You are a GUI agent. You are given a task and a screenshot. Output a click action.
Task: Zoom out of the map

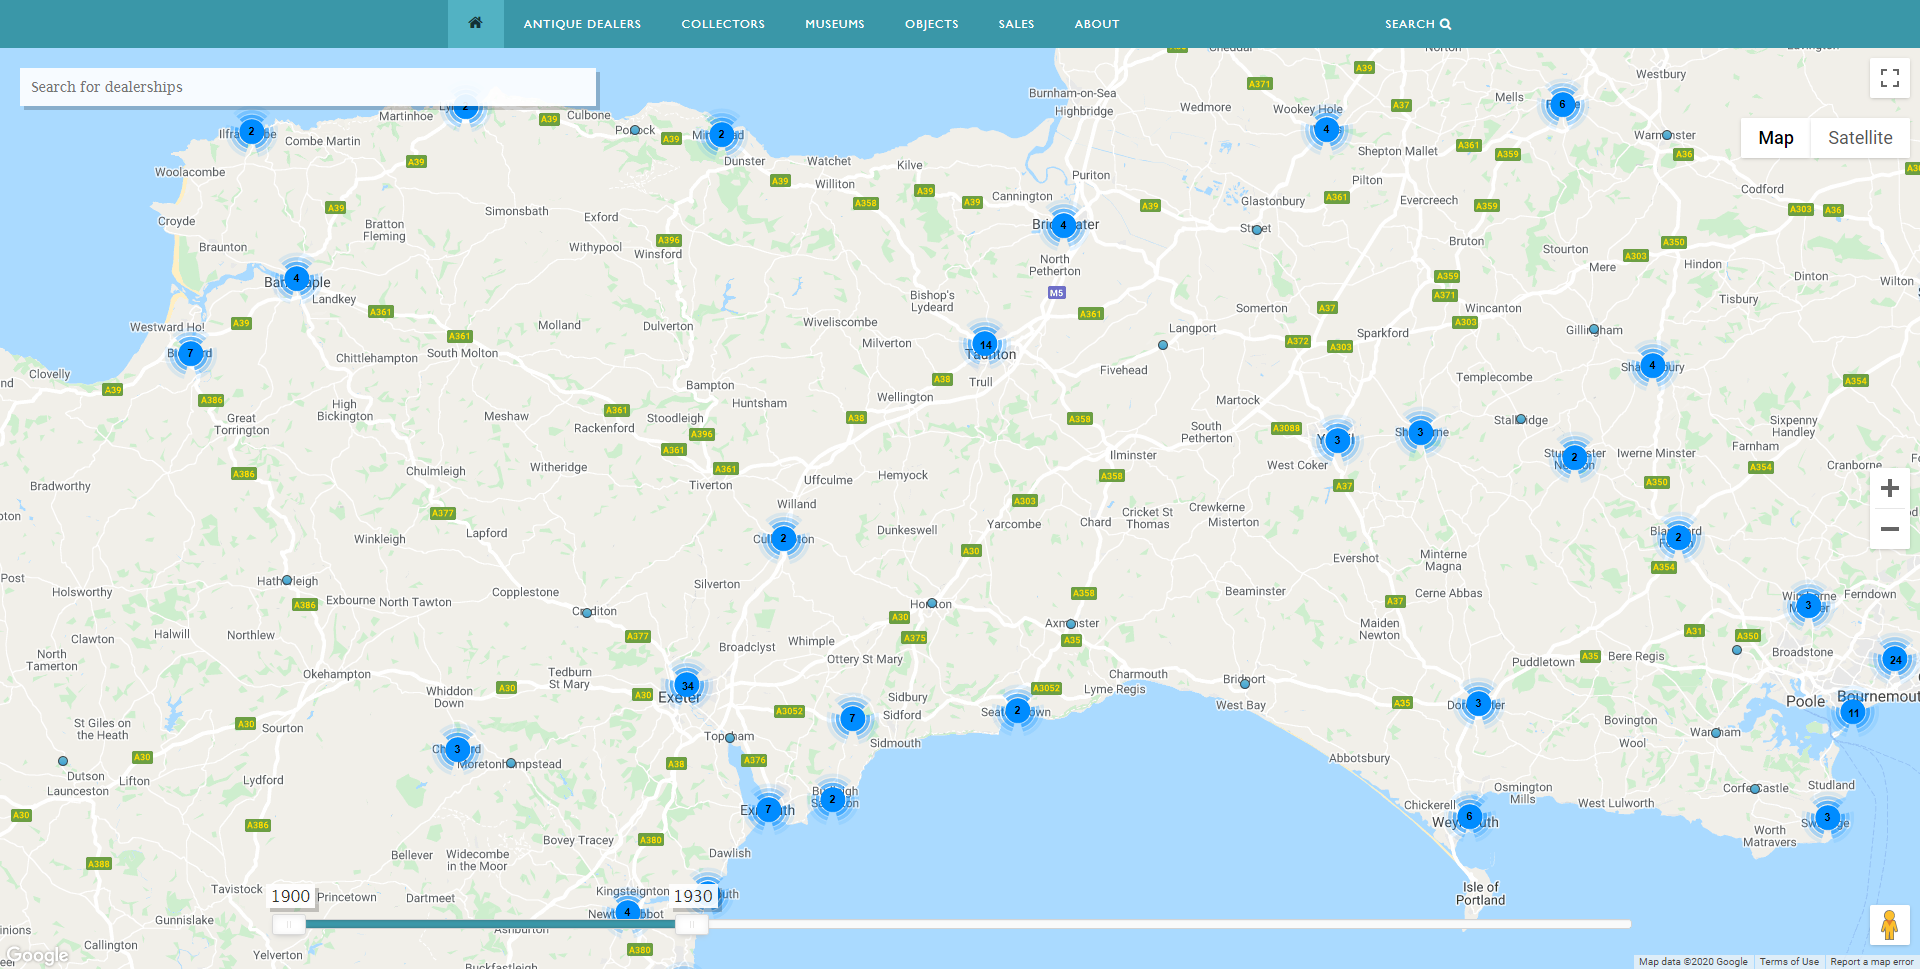1889,529
